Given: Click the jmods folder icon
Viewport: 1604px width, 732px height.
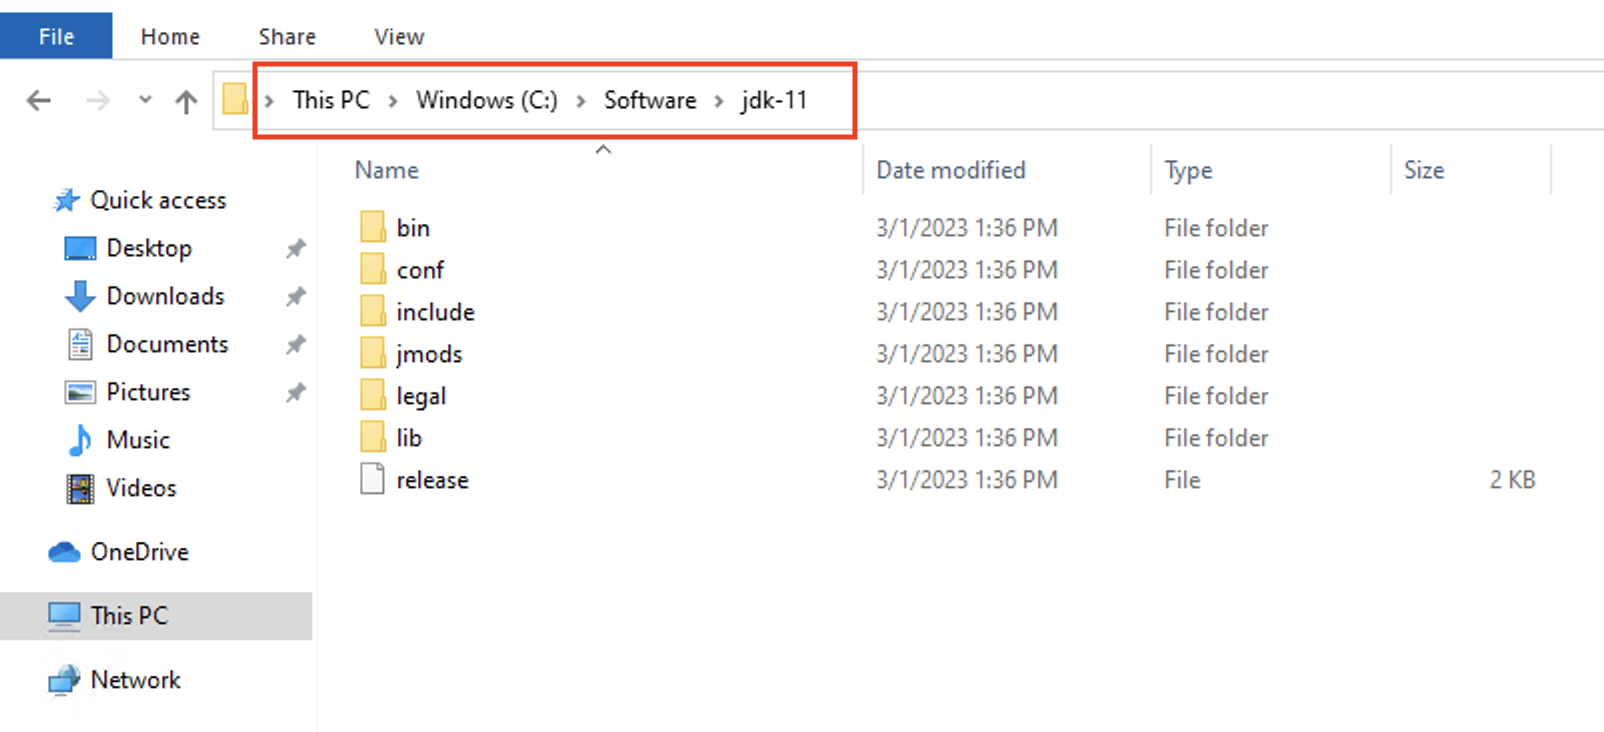Looking at the screenshot, I should coord(373,353).
